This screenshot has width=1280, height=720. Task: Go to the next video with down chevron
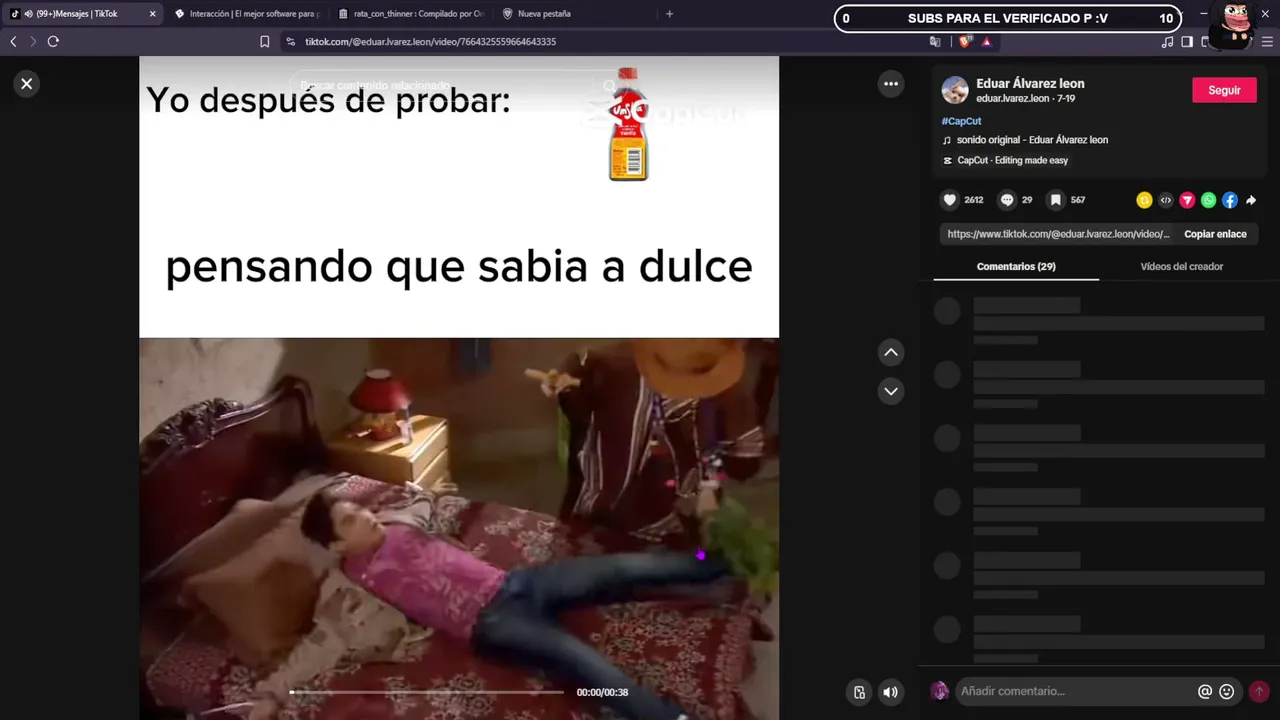891,391
